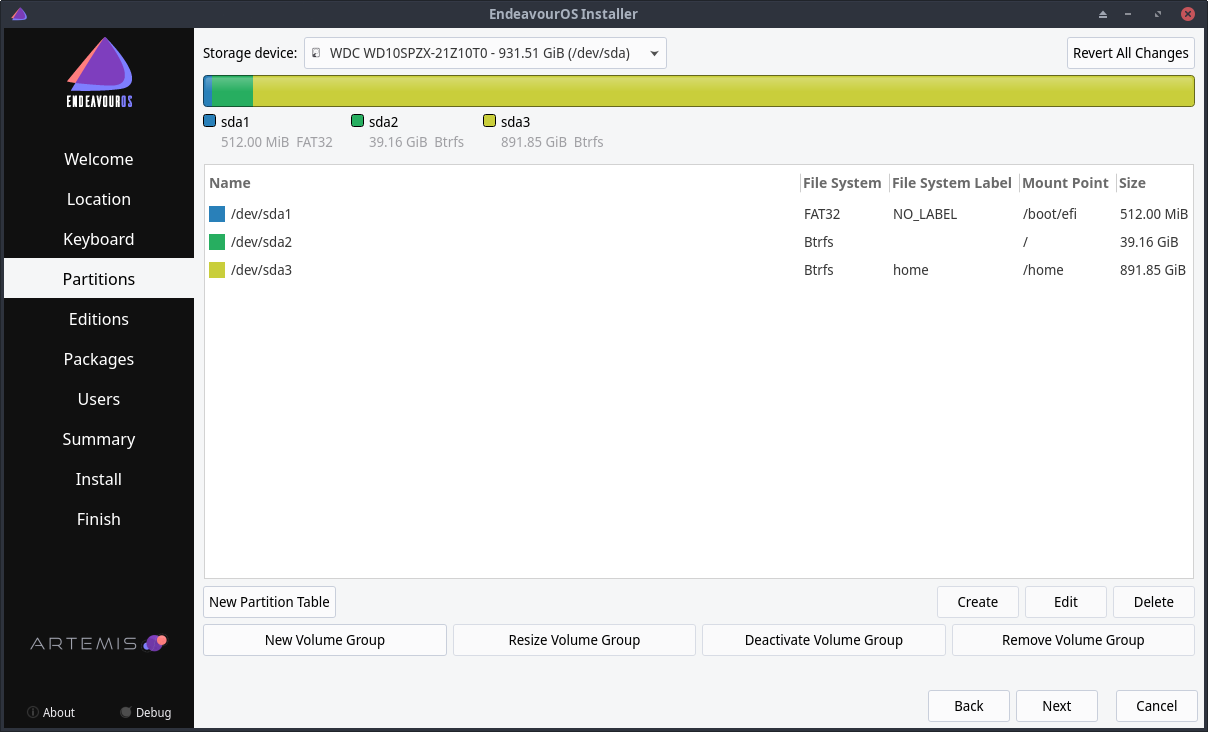Click the yellow sda3 legend square
Screen dimensions: 1208x732
click(x=489, y=120)
